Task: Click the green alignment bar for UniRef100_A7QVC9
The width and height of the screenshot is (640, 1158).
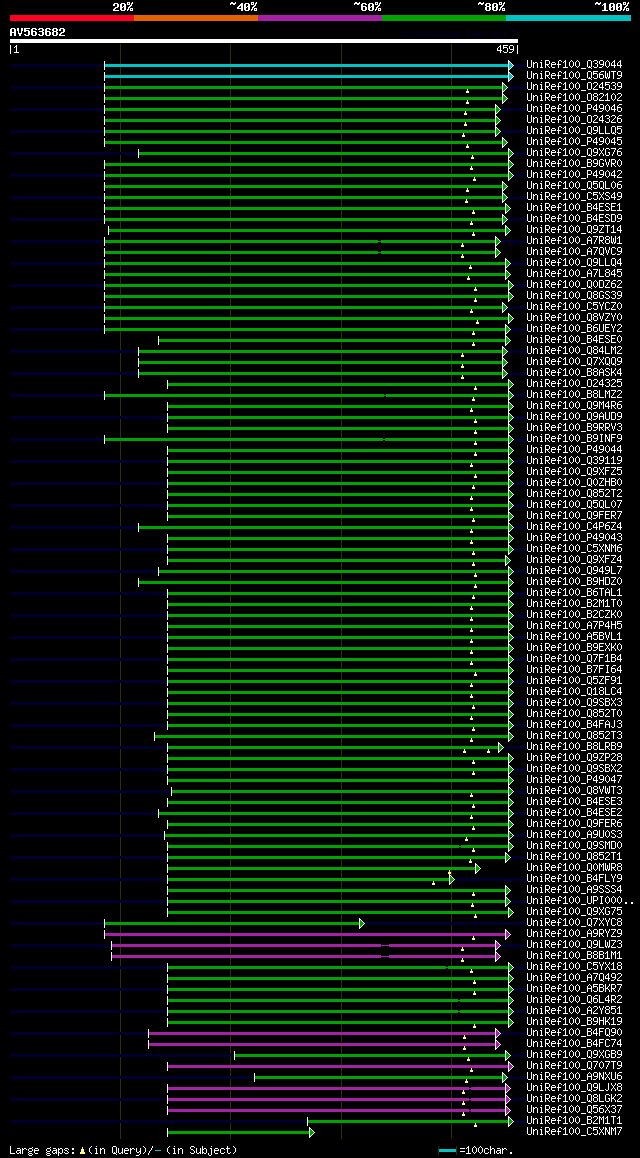Action: click(x=302, y=252)
